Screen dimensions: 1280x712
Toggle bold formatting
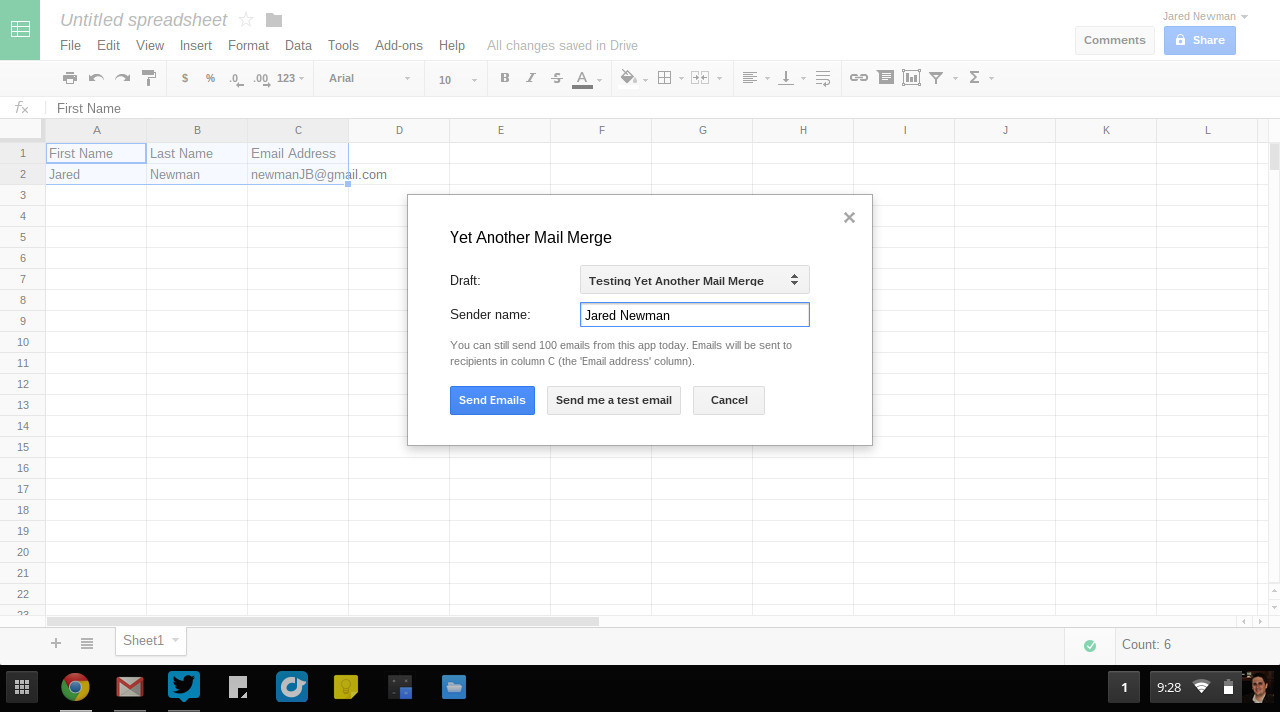coord(504,78)
